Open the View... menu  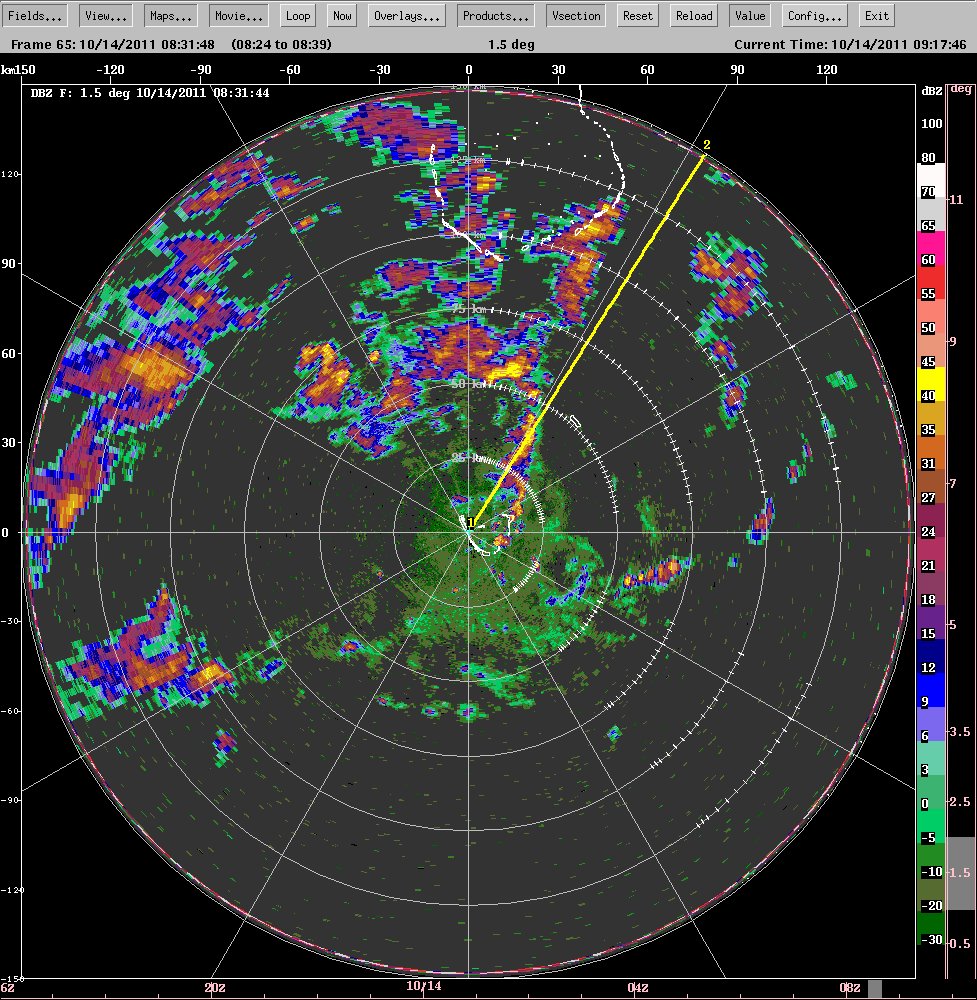pyautogui.click(x=106, y=16)
